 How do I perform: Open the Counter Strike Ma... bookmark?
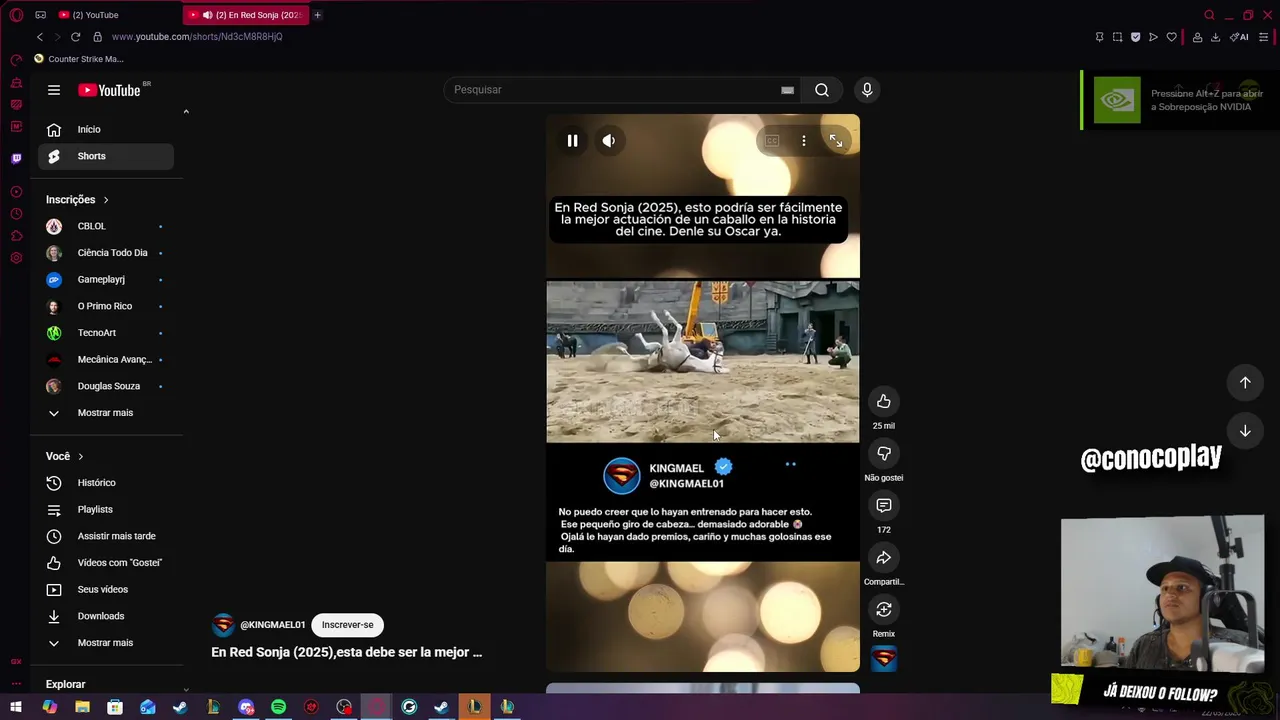[79, 59]
